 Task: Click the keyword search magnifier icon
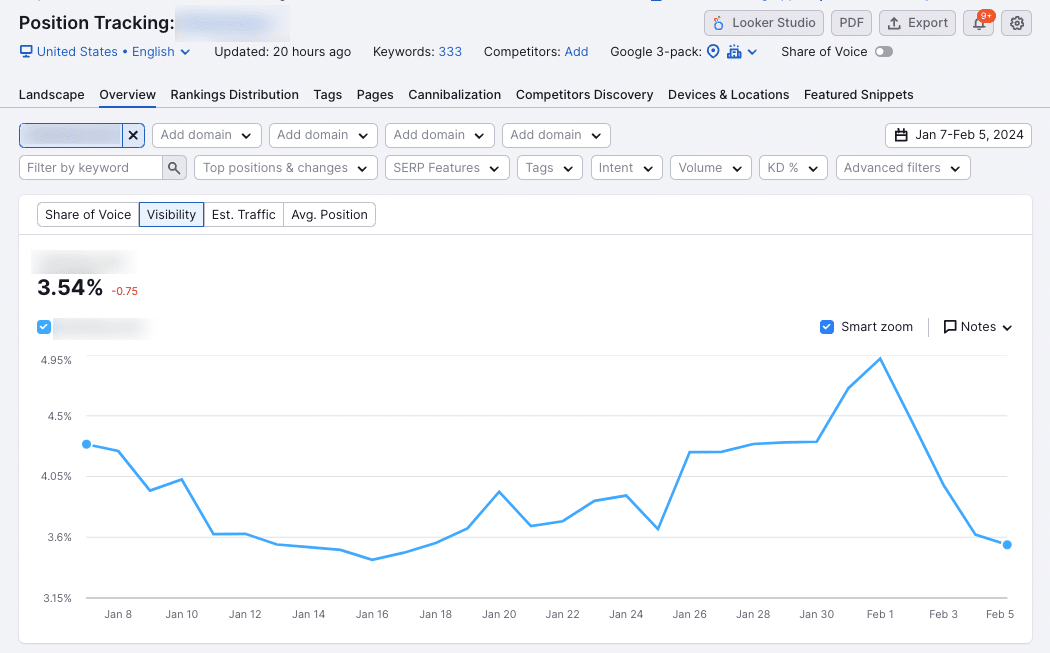coord(173,167)
